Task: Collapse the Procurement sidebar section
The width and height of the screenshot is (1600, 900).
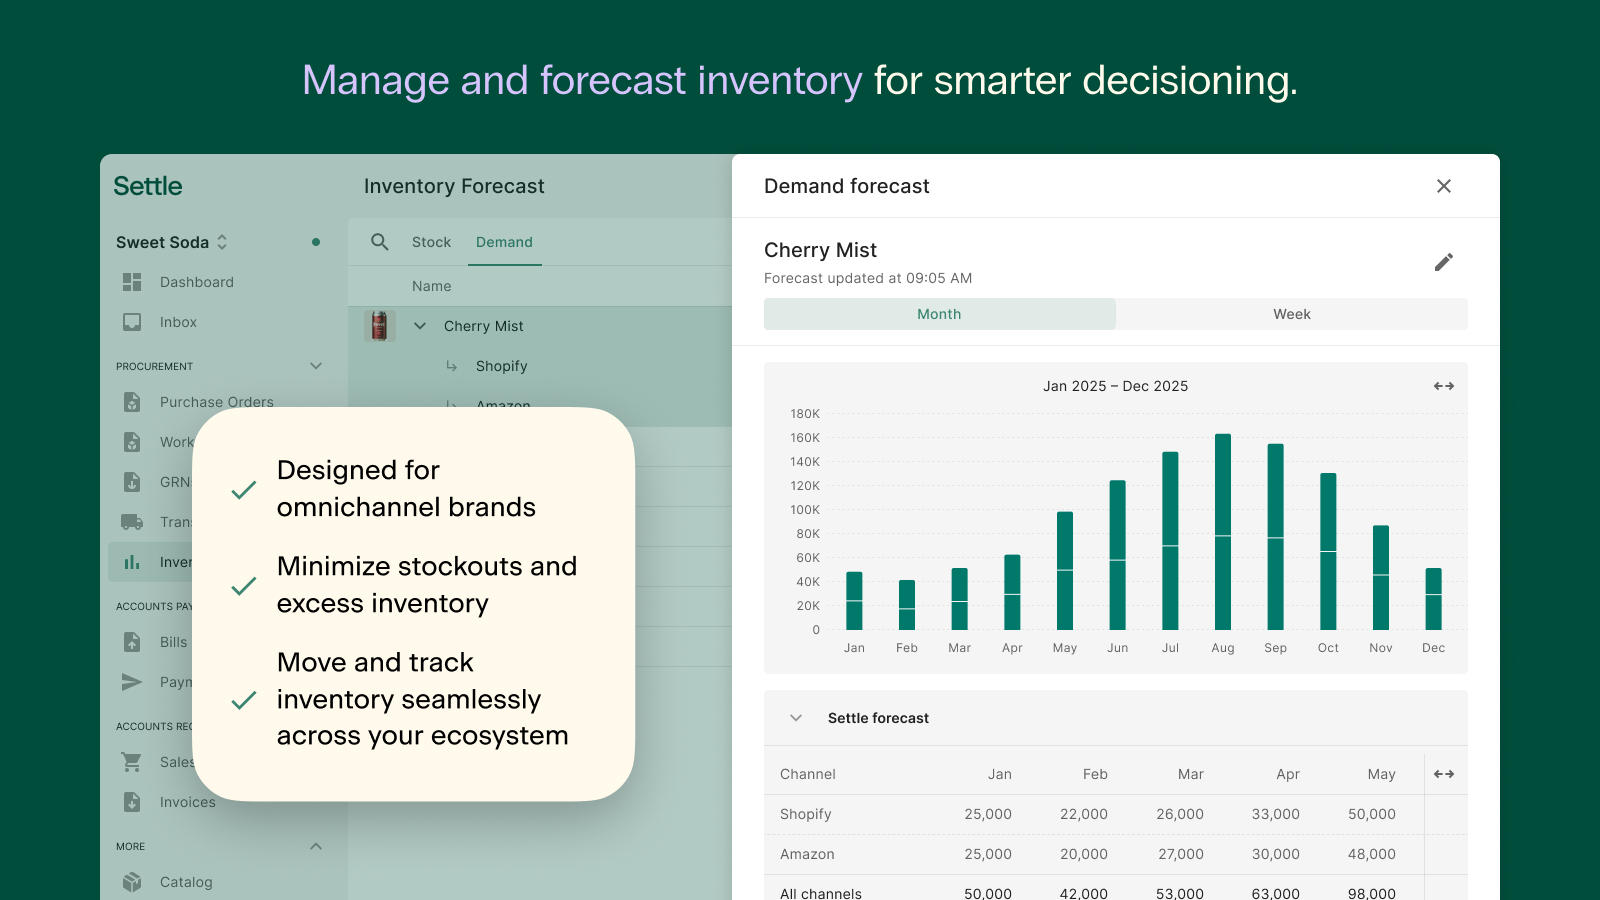Action: tap(317, 366)
